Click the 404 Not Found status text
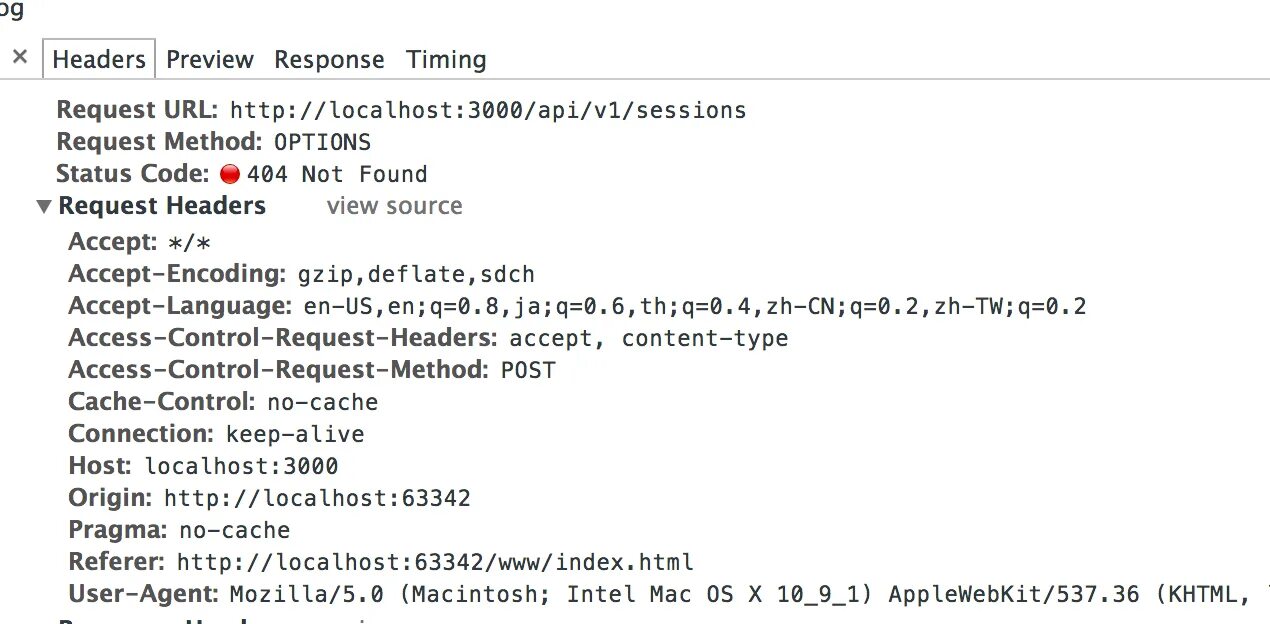The image size is (1270, 624). click(337, 175)
